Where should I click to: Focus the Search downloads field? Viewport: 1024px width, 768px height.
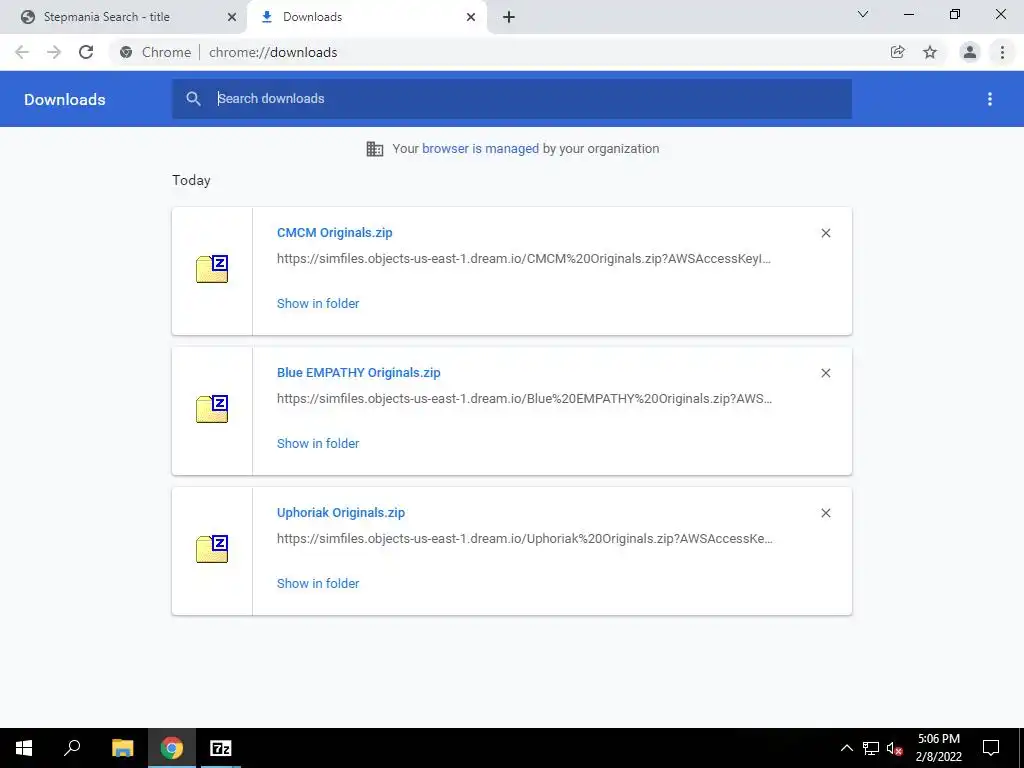[x=511, y=99]
